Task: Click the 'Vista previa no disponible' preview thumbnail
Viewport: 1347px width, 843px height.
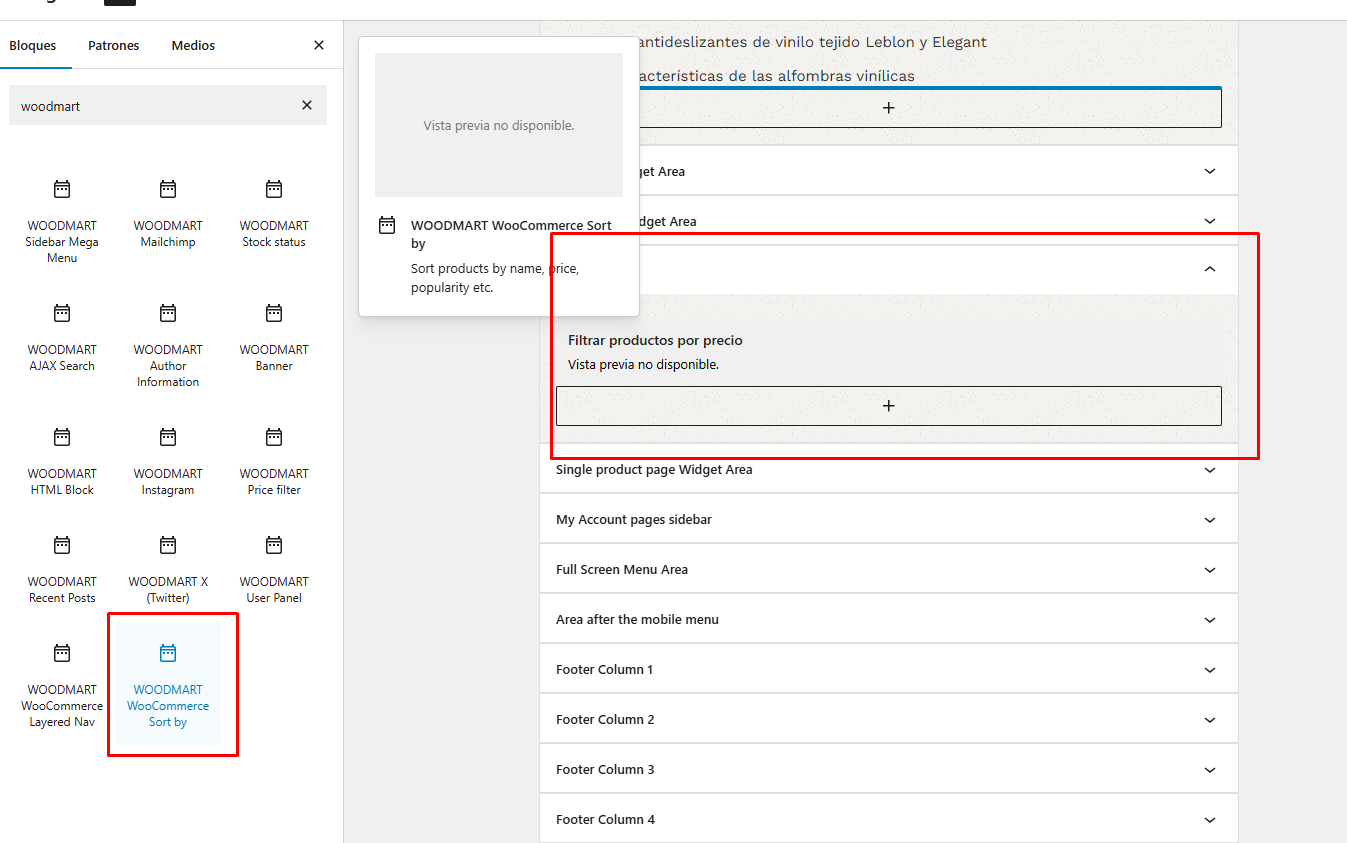Action: tap(499, 125)
